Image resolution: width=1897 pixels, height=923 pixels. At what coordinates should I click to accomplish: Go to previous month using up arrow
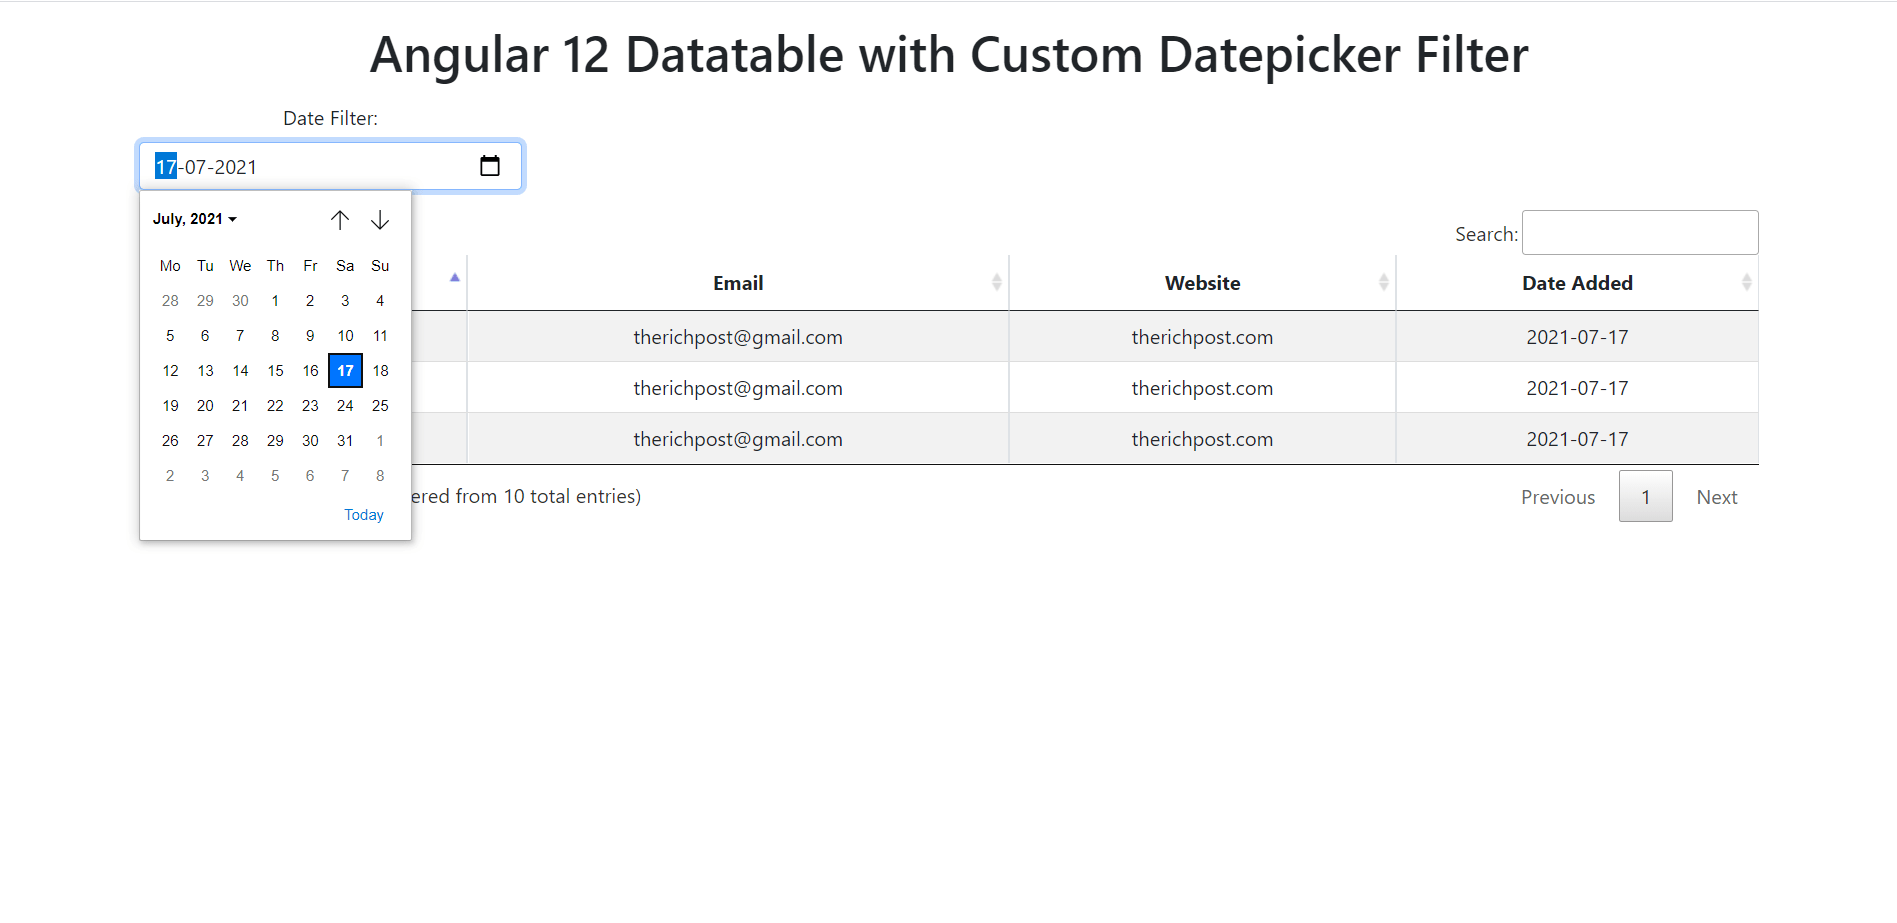(340, 219)
